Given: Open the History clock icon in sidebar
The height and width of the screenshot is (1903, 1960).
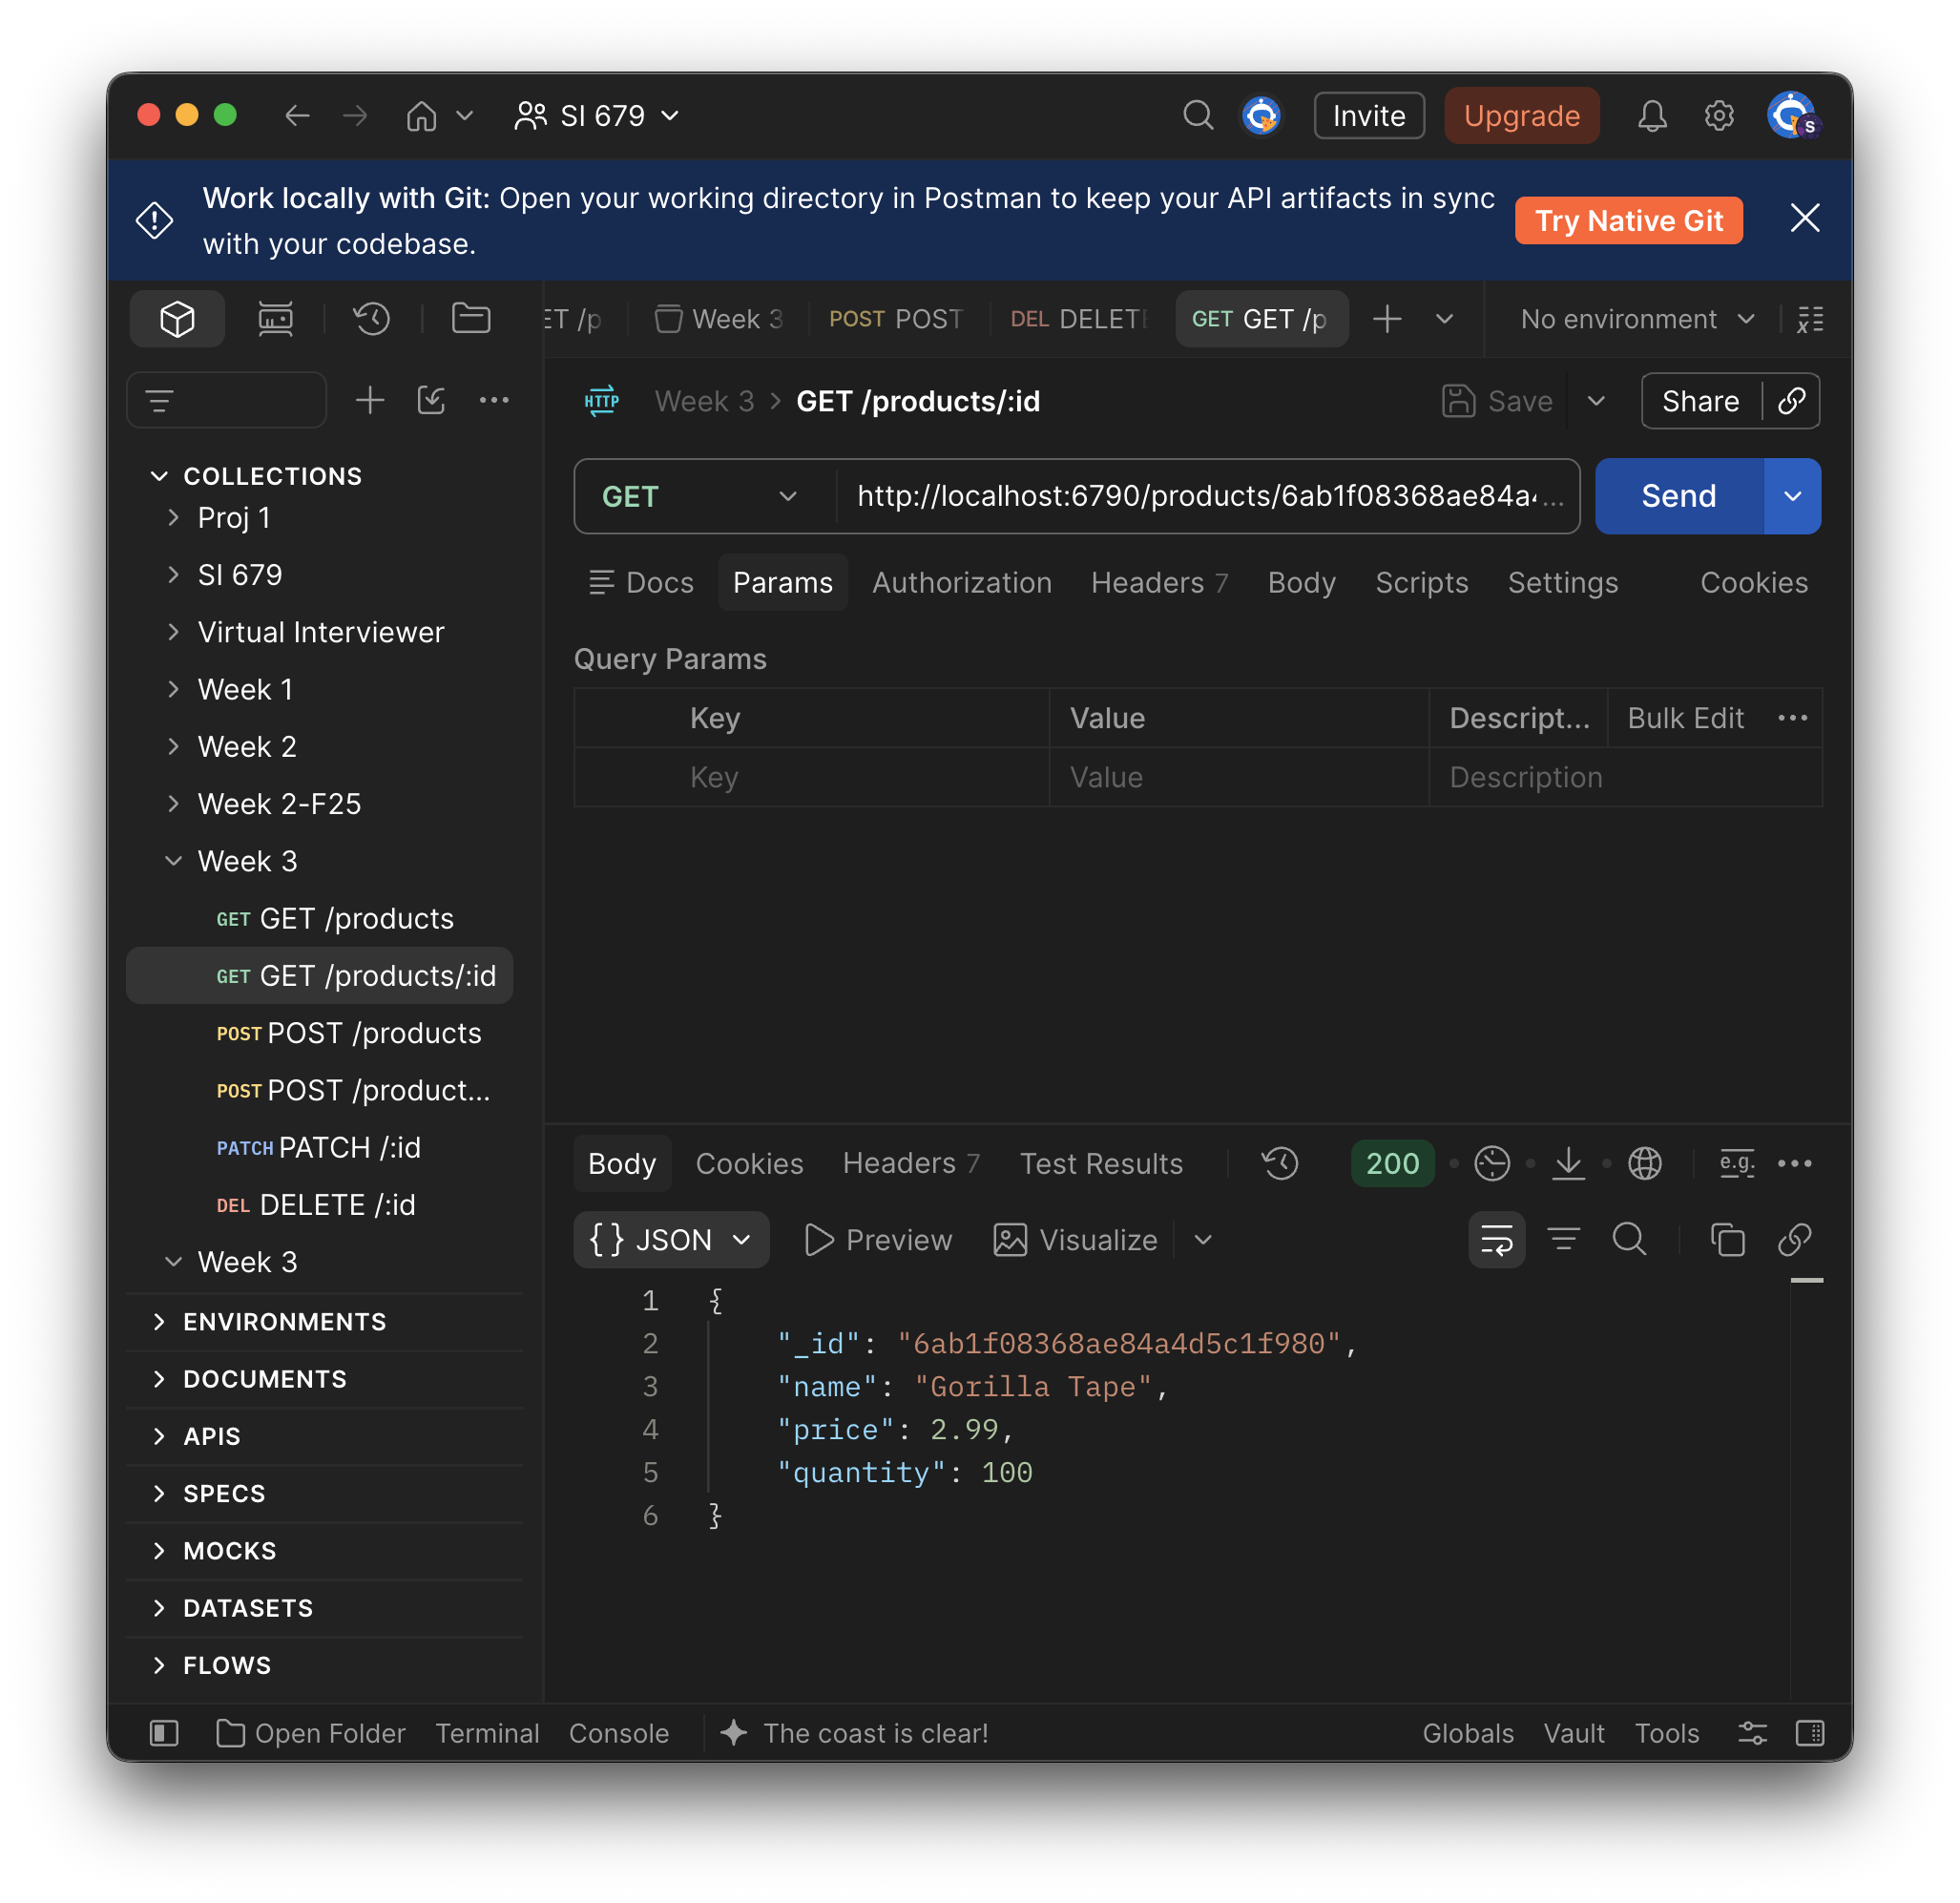Looking at the screenshot, I should click(371, 319).
